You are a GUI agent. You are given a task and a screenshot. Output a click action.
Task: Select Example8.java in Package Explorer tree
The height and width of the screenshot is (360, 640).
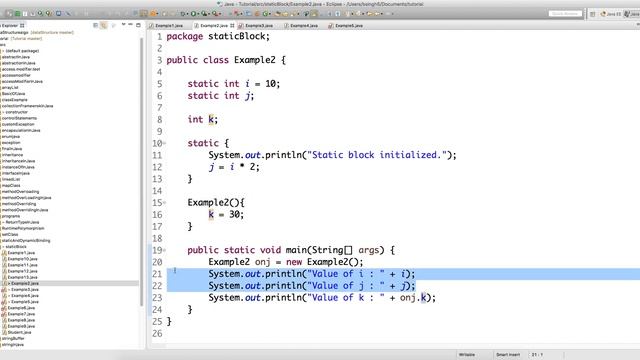[x=20, y=320]
